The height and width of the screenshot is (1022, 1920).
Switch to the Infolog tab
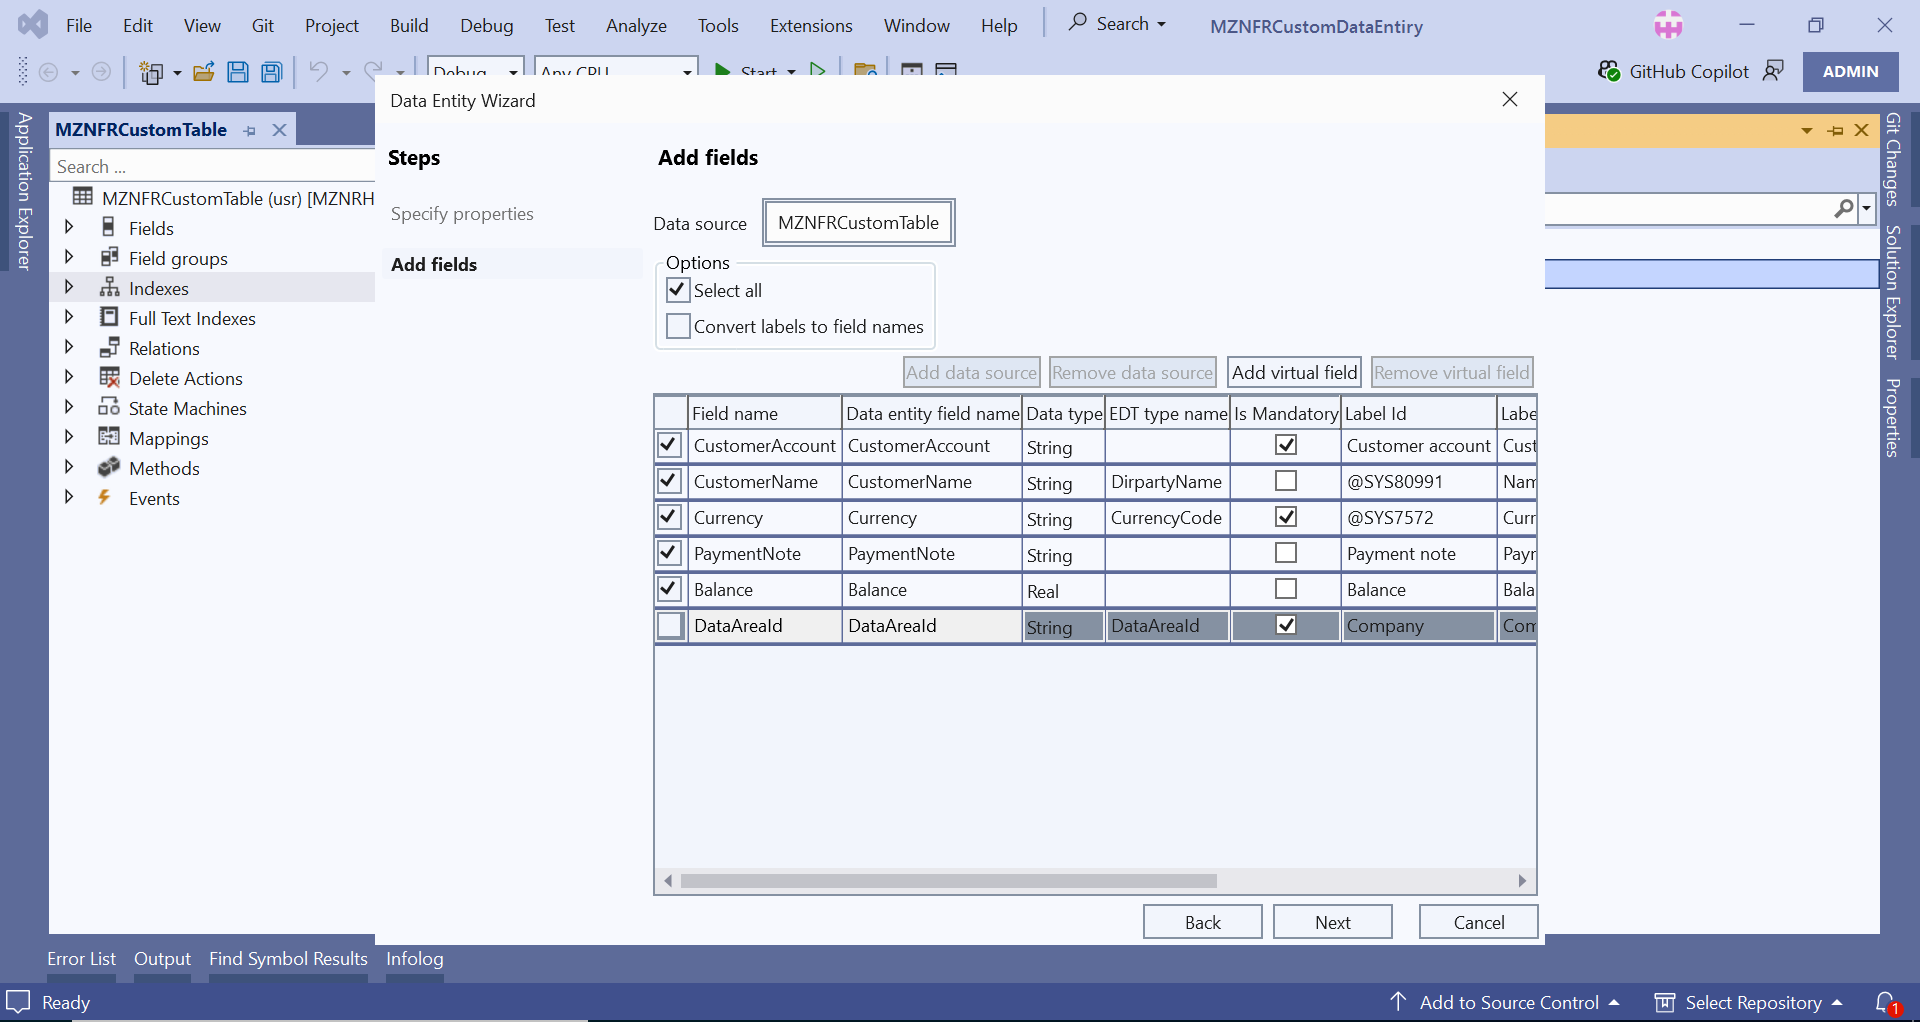415,958
